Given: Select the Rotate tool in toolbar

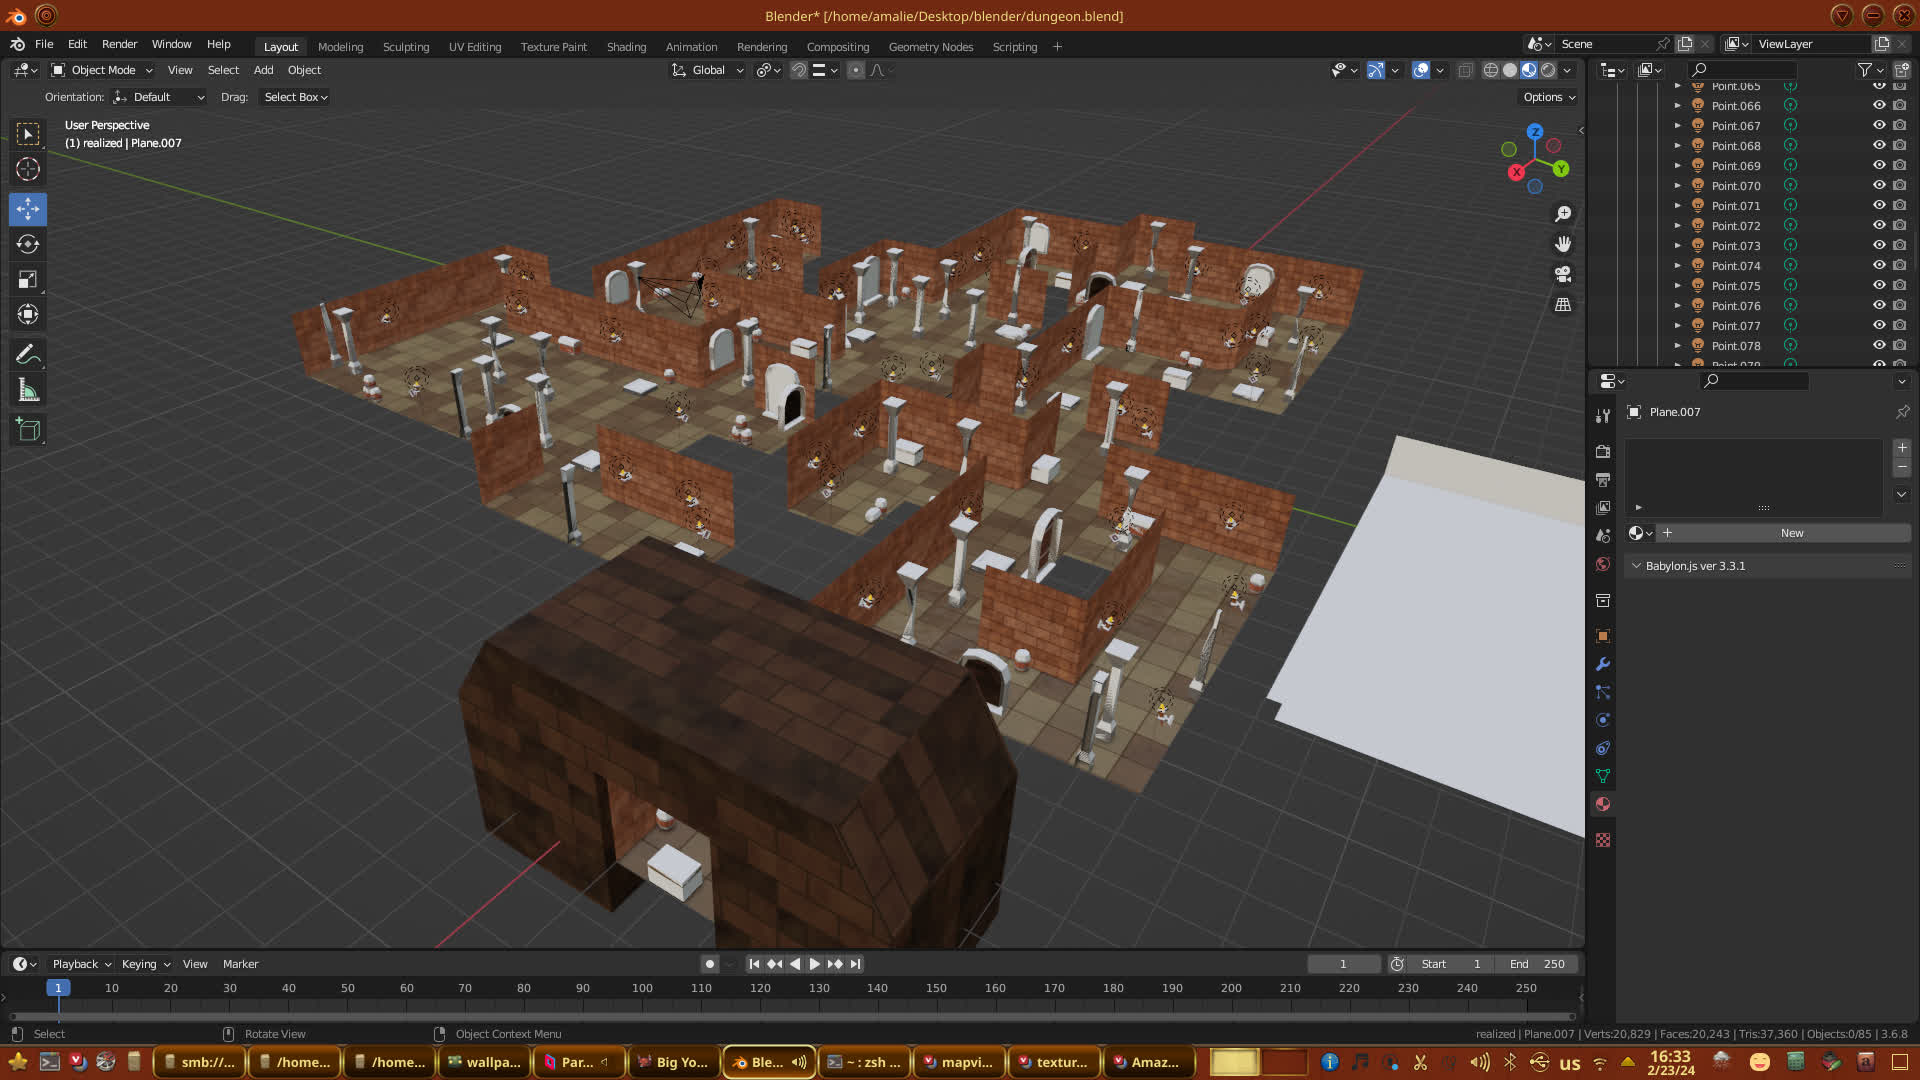Looking at the screenshot, I should [28, 244].
